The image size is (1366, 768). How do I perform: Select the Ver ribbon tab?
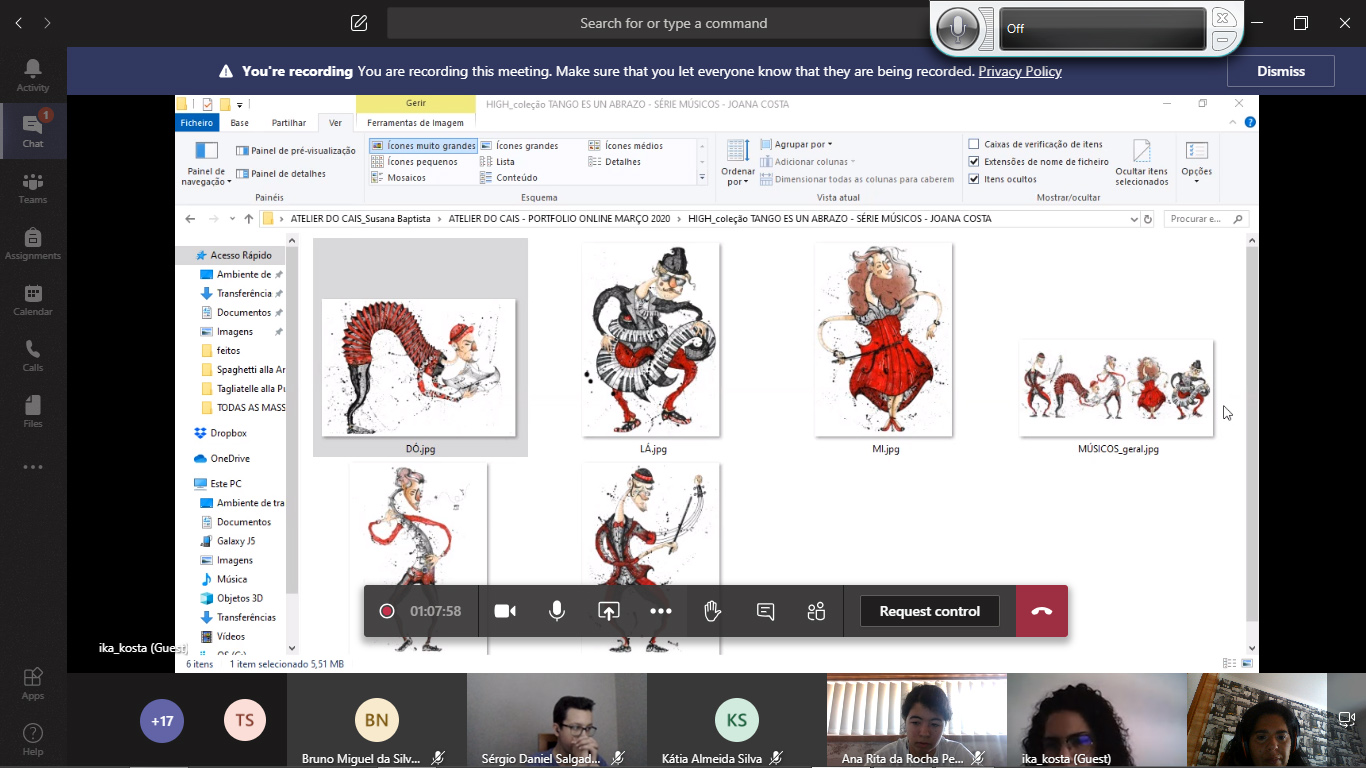pyautogui.click(x=335, y=123)
